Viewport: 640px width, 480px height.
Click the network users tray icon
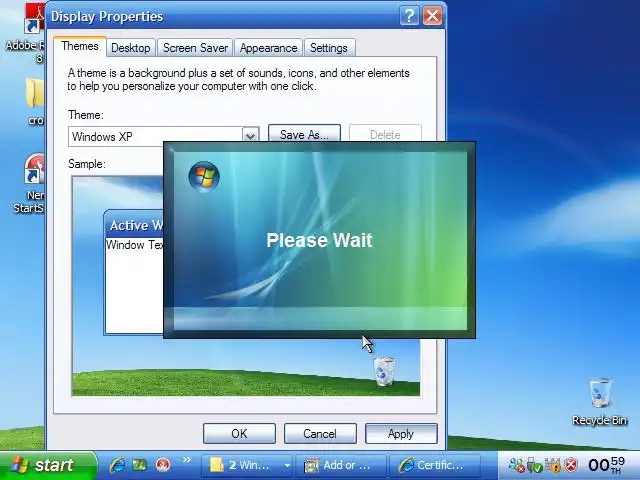[516, 465]
